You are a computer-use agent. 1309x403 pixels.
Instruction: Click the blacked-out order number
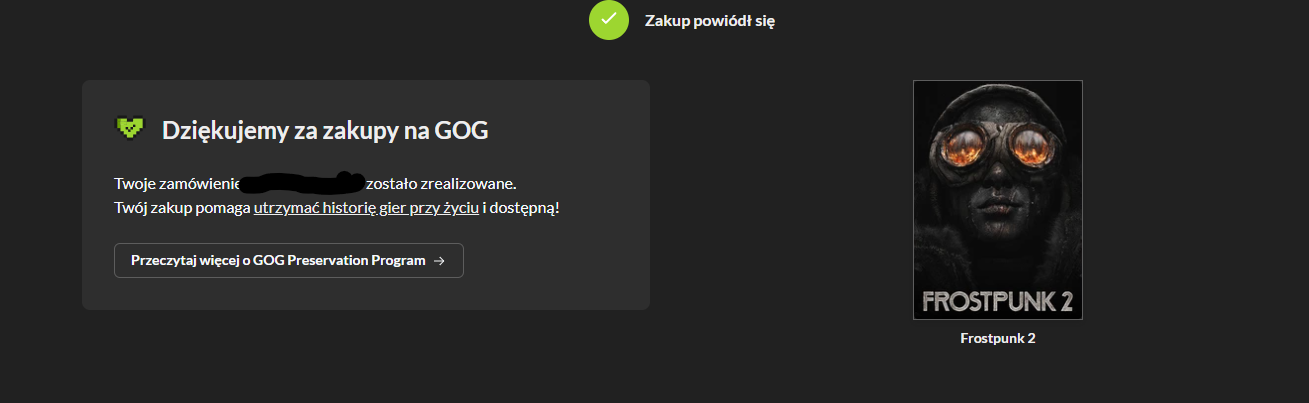303,183
